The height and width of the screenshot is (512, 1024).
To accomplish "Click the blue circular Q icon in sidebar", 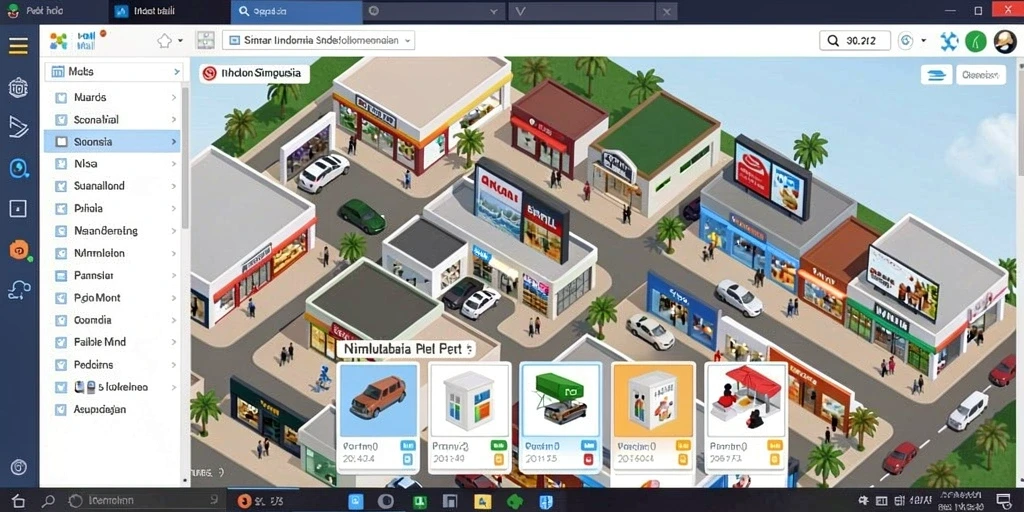I will click(18, 168).
